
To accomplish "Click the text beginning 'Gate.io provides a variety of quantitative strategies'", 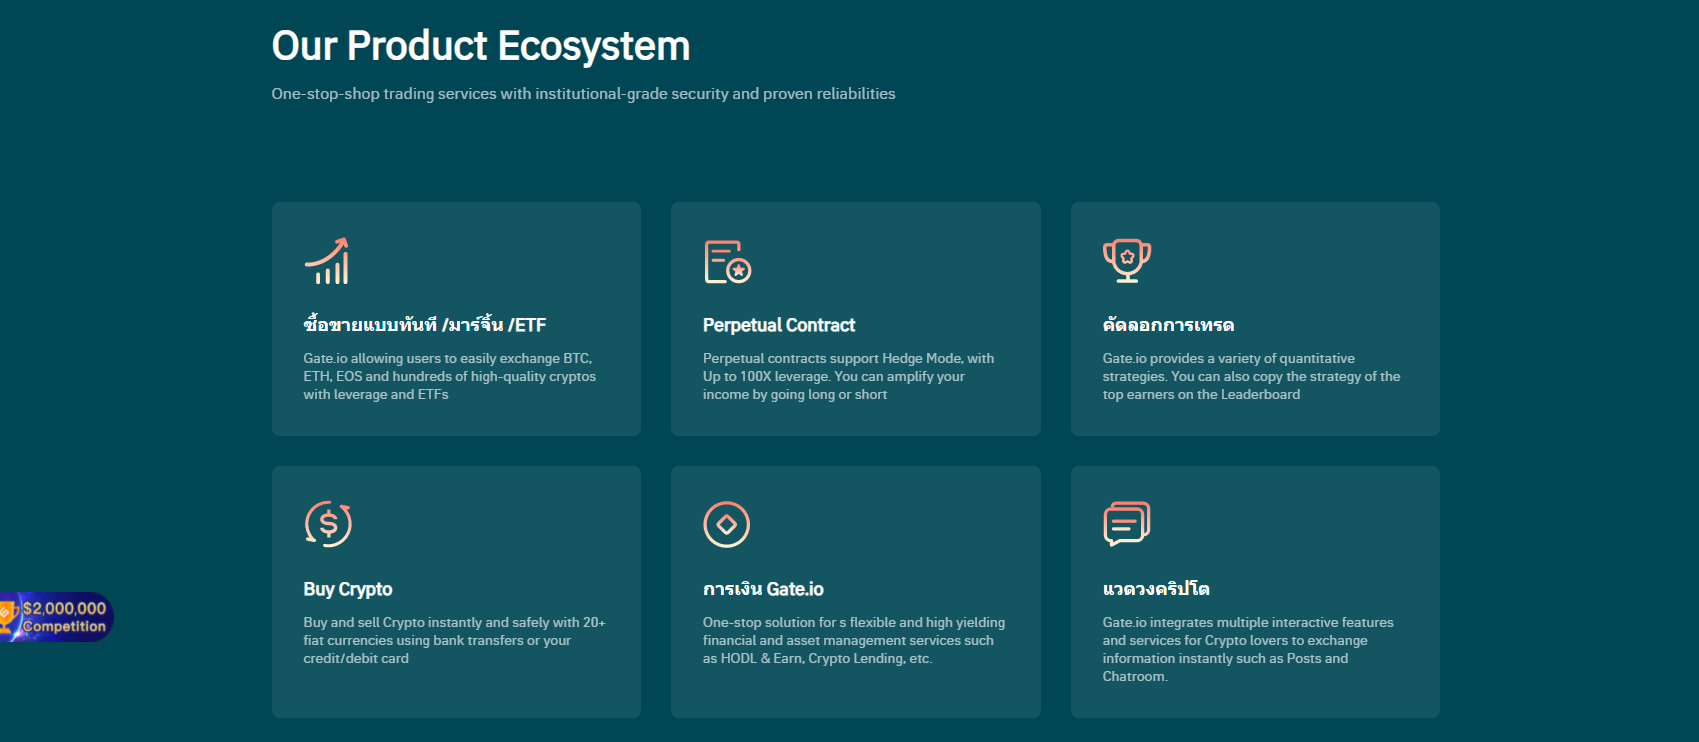I will pyautogui.click(x=1251, y=376).
